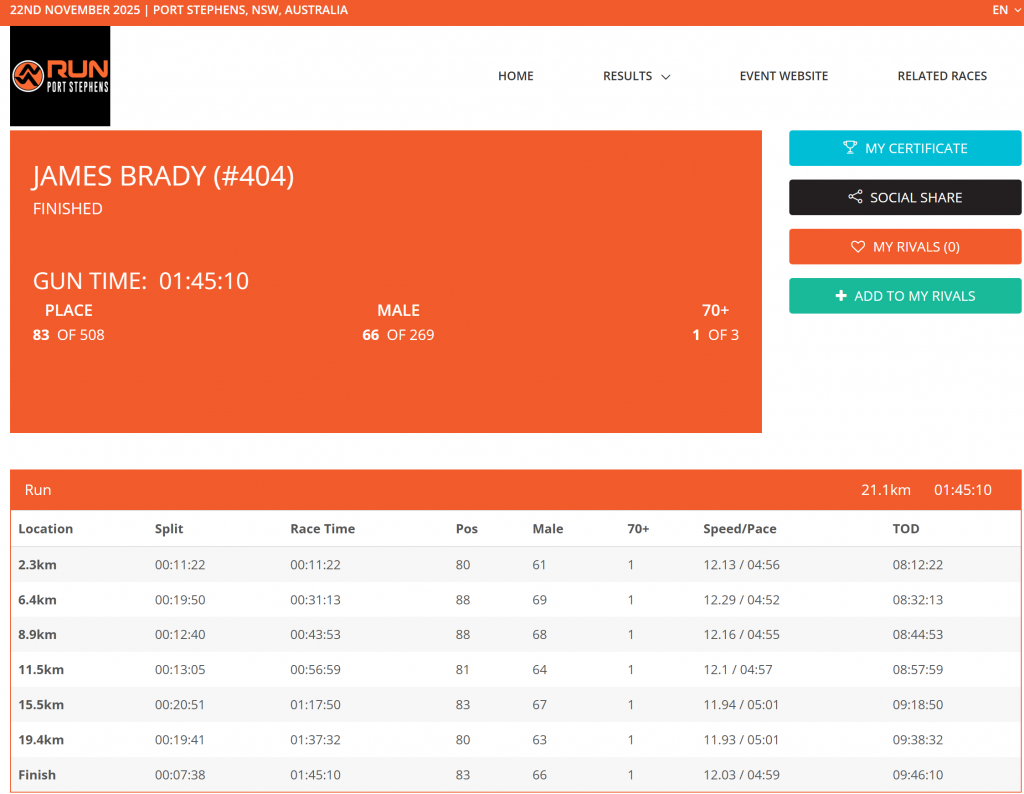Select the 11.5km split row
1024x794 pixels.
coord(515,670)
